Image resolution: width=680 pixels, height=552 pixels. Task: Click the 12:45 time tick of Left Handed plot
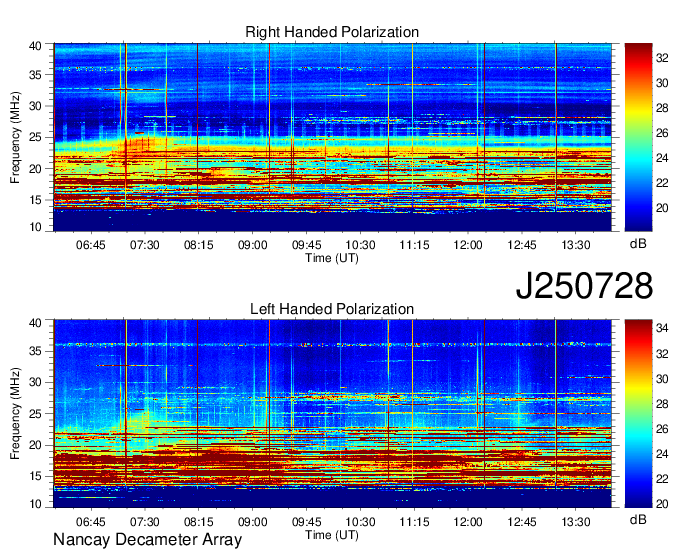click(522, 522)
